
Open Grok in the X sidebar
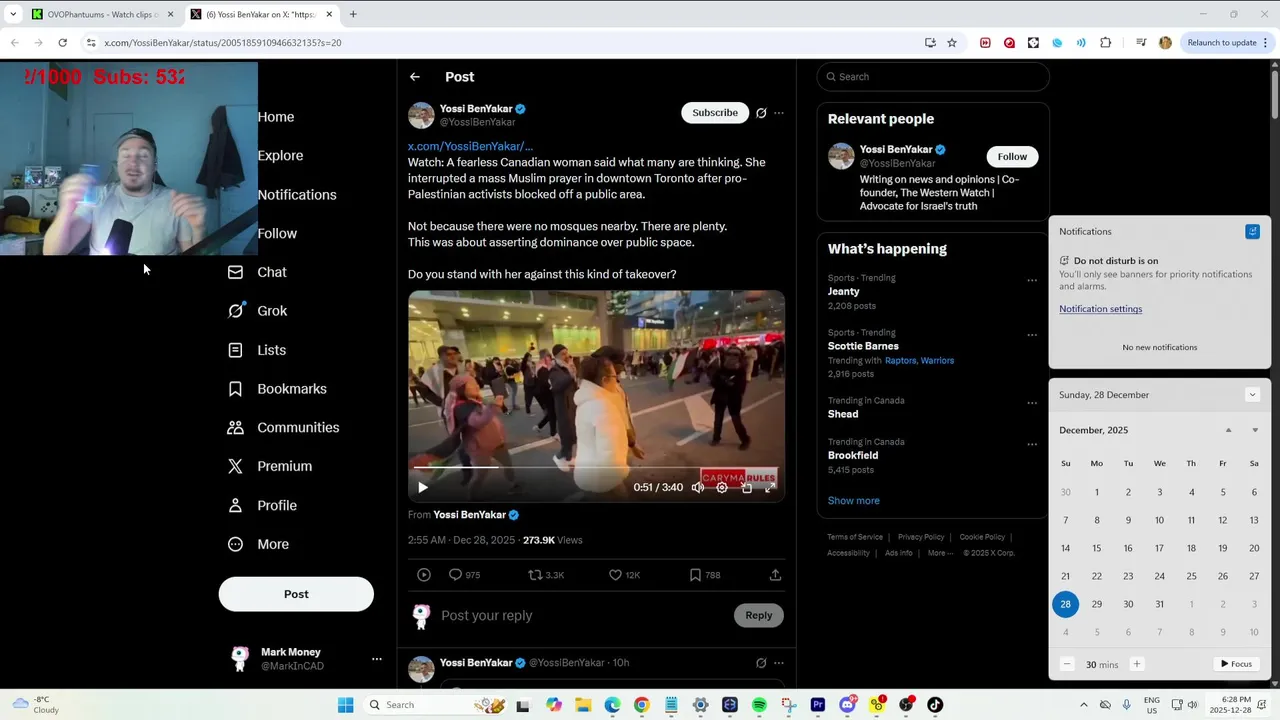coord(258,311)
